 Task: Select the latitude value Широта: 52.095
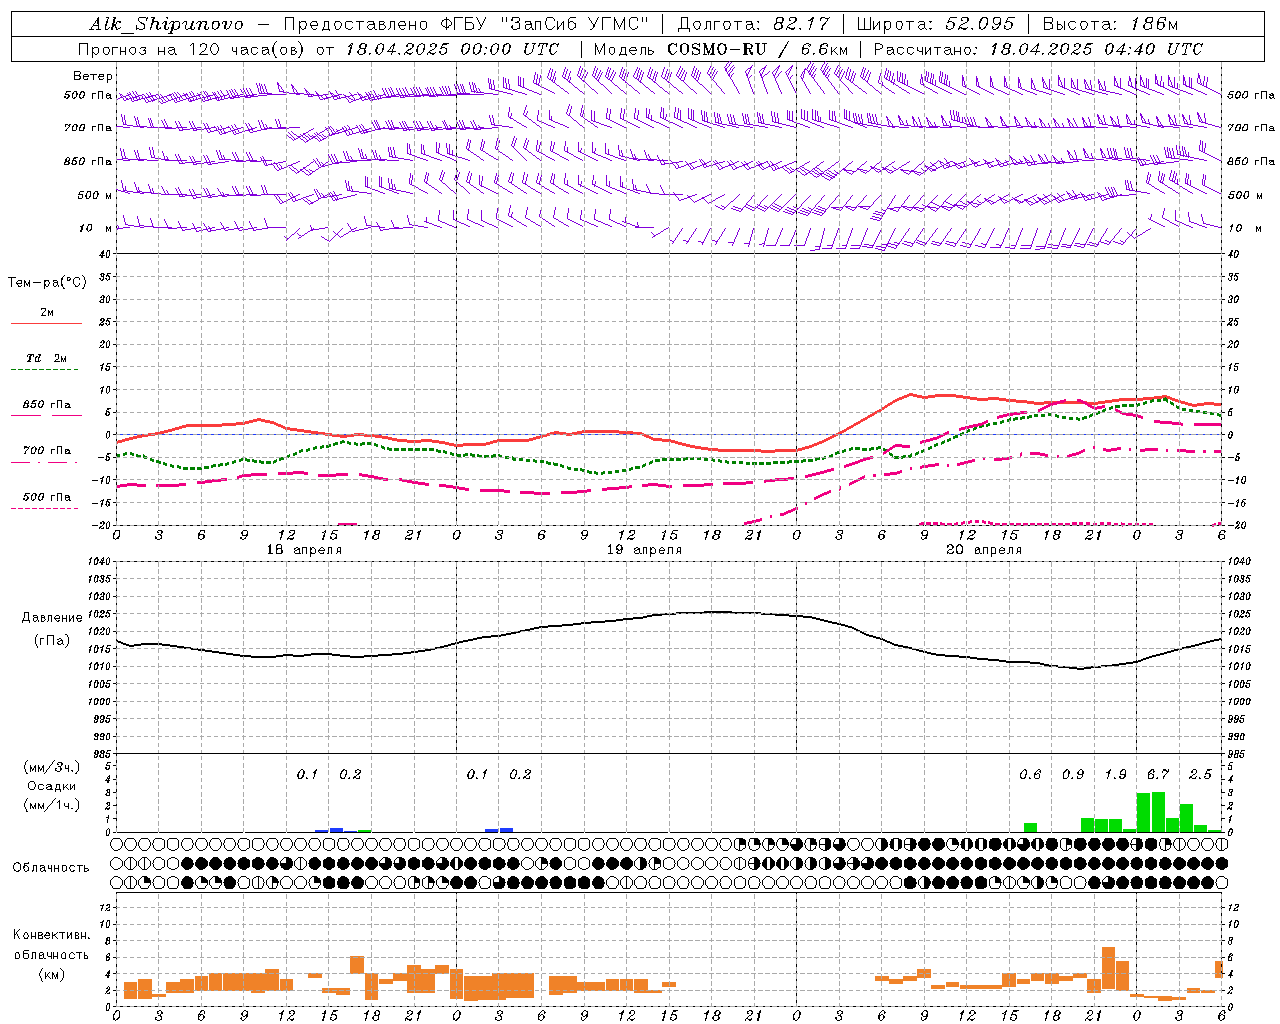(x=936, y=24)
